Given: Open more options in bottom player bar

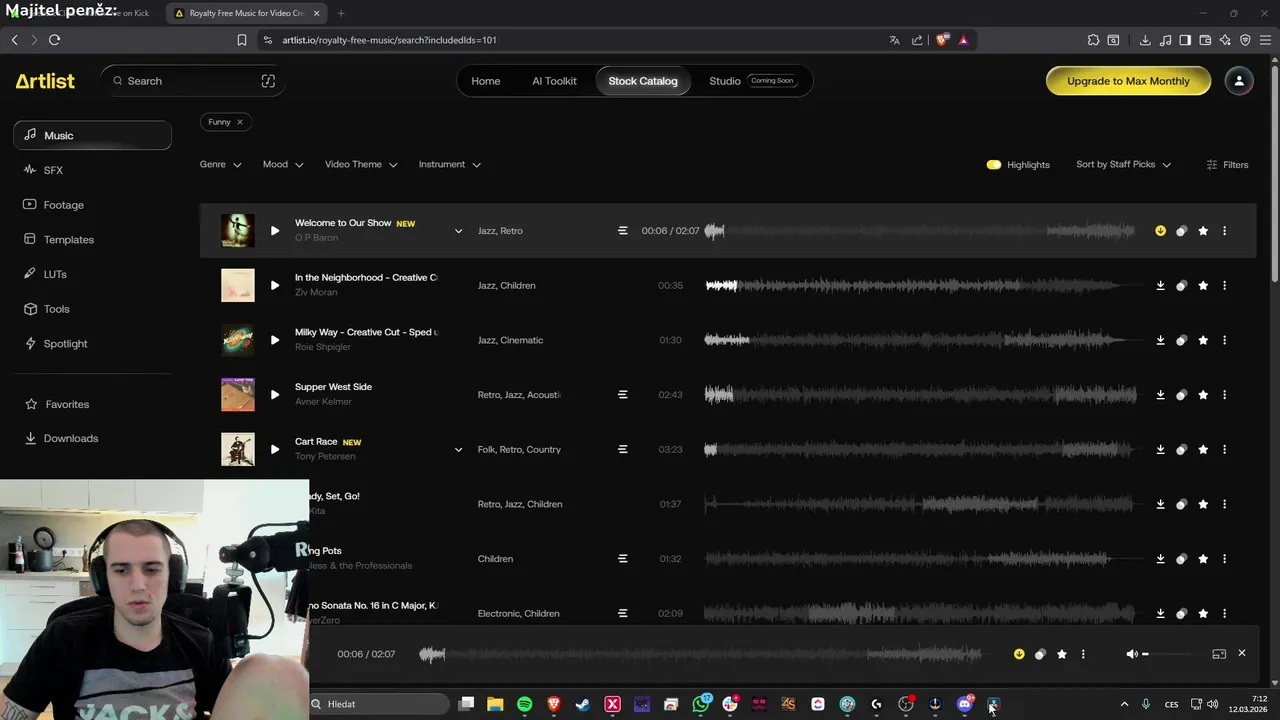Looking at the screenshot, I should pos(1083,654).
